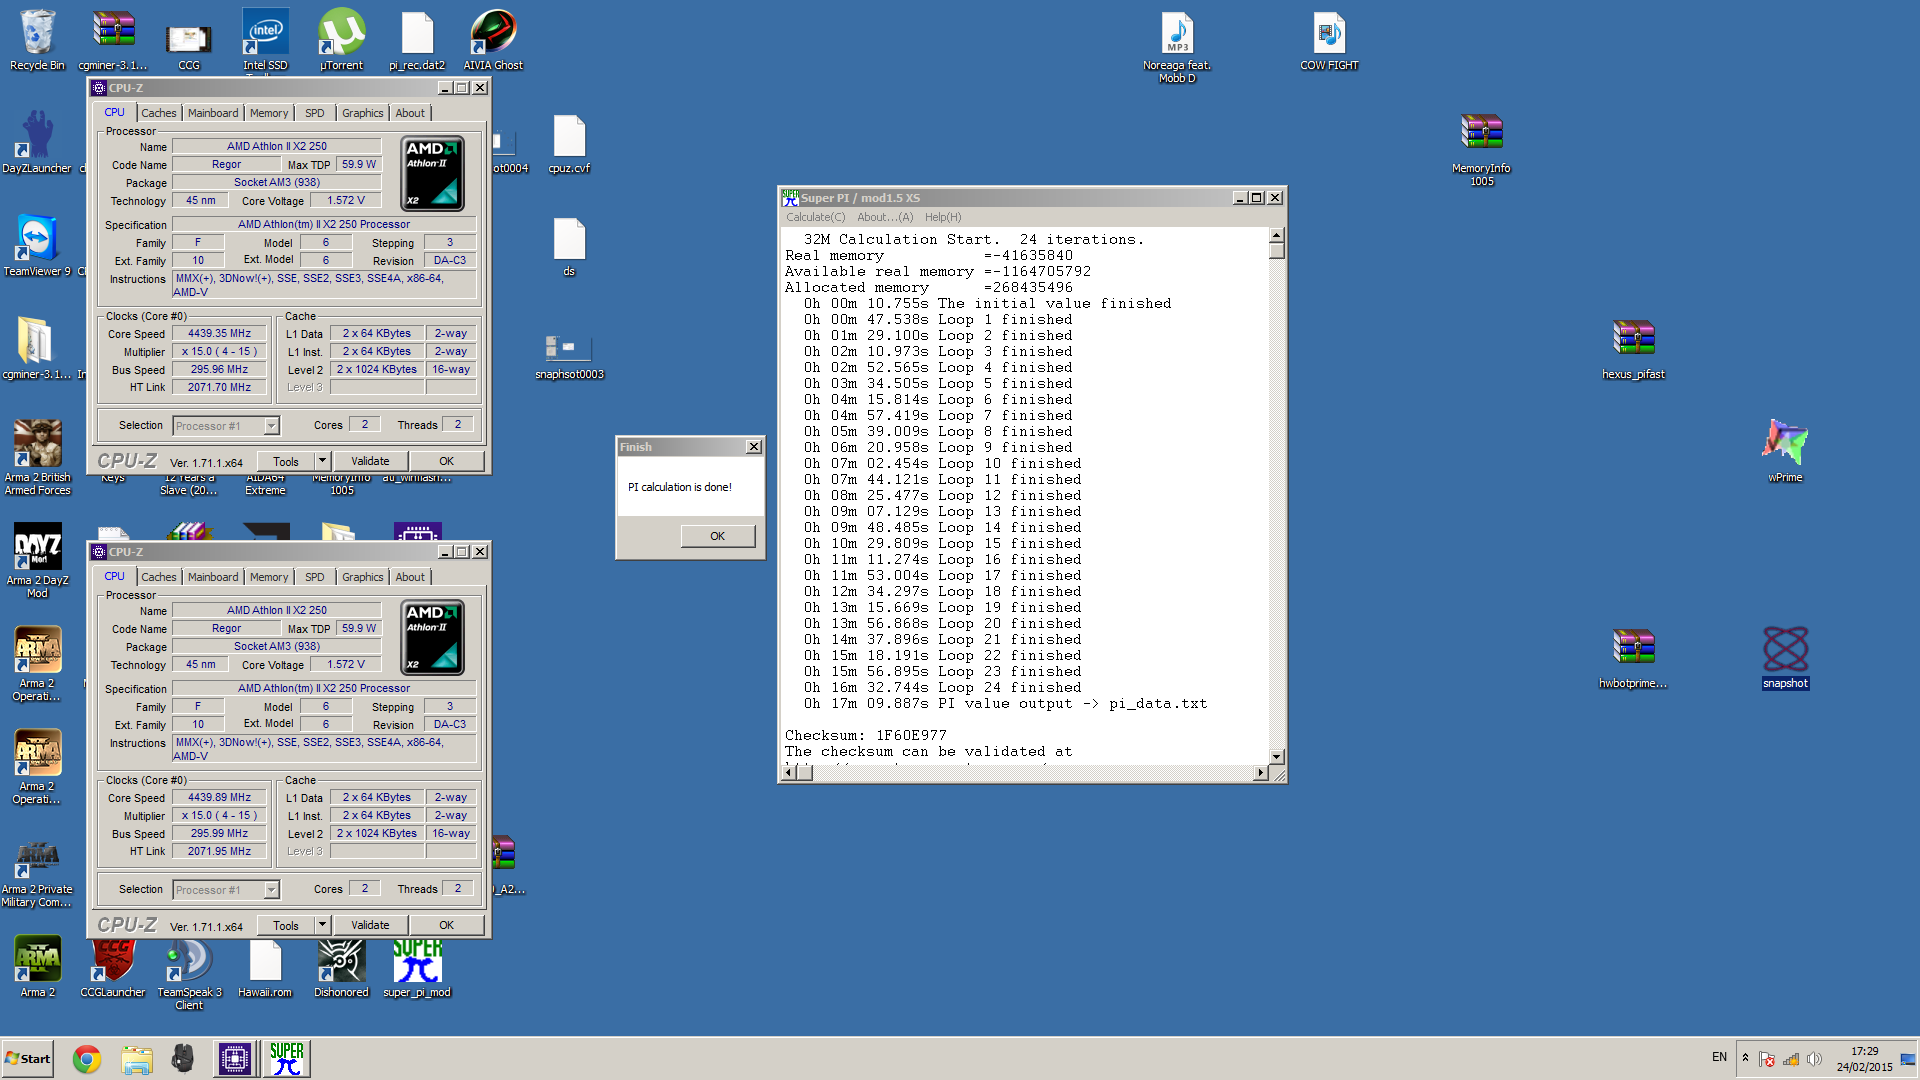Click the Super PI horizontal scrollbar right arrow
The height and width of the screenshot is (1080, 1920).
(1260, 773)
